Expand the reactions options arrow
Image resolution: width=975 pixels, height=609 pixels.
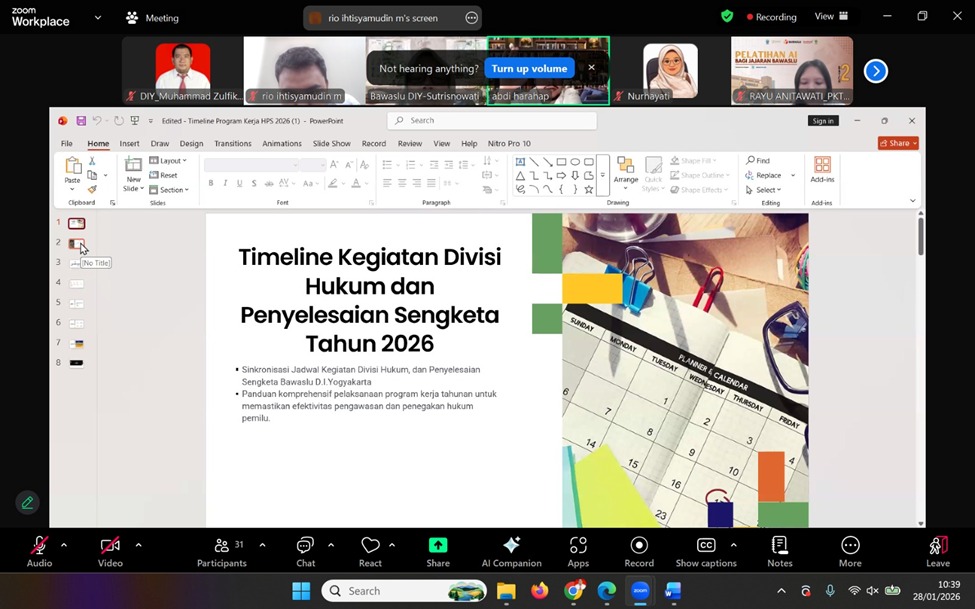[x=392, y=545]
